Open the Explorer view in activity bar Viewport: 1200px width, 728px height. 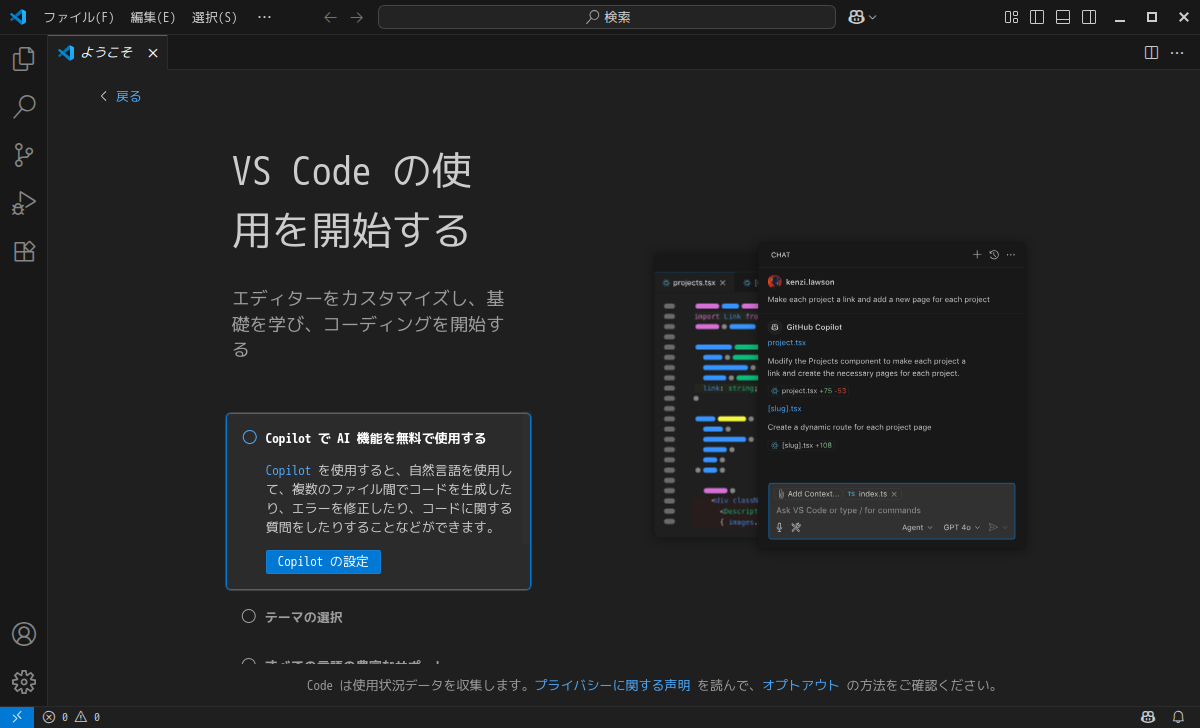(x=24, y=59)
